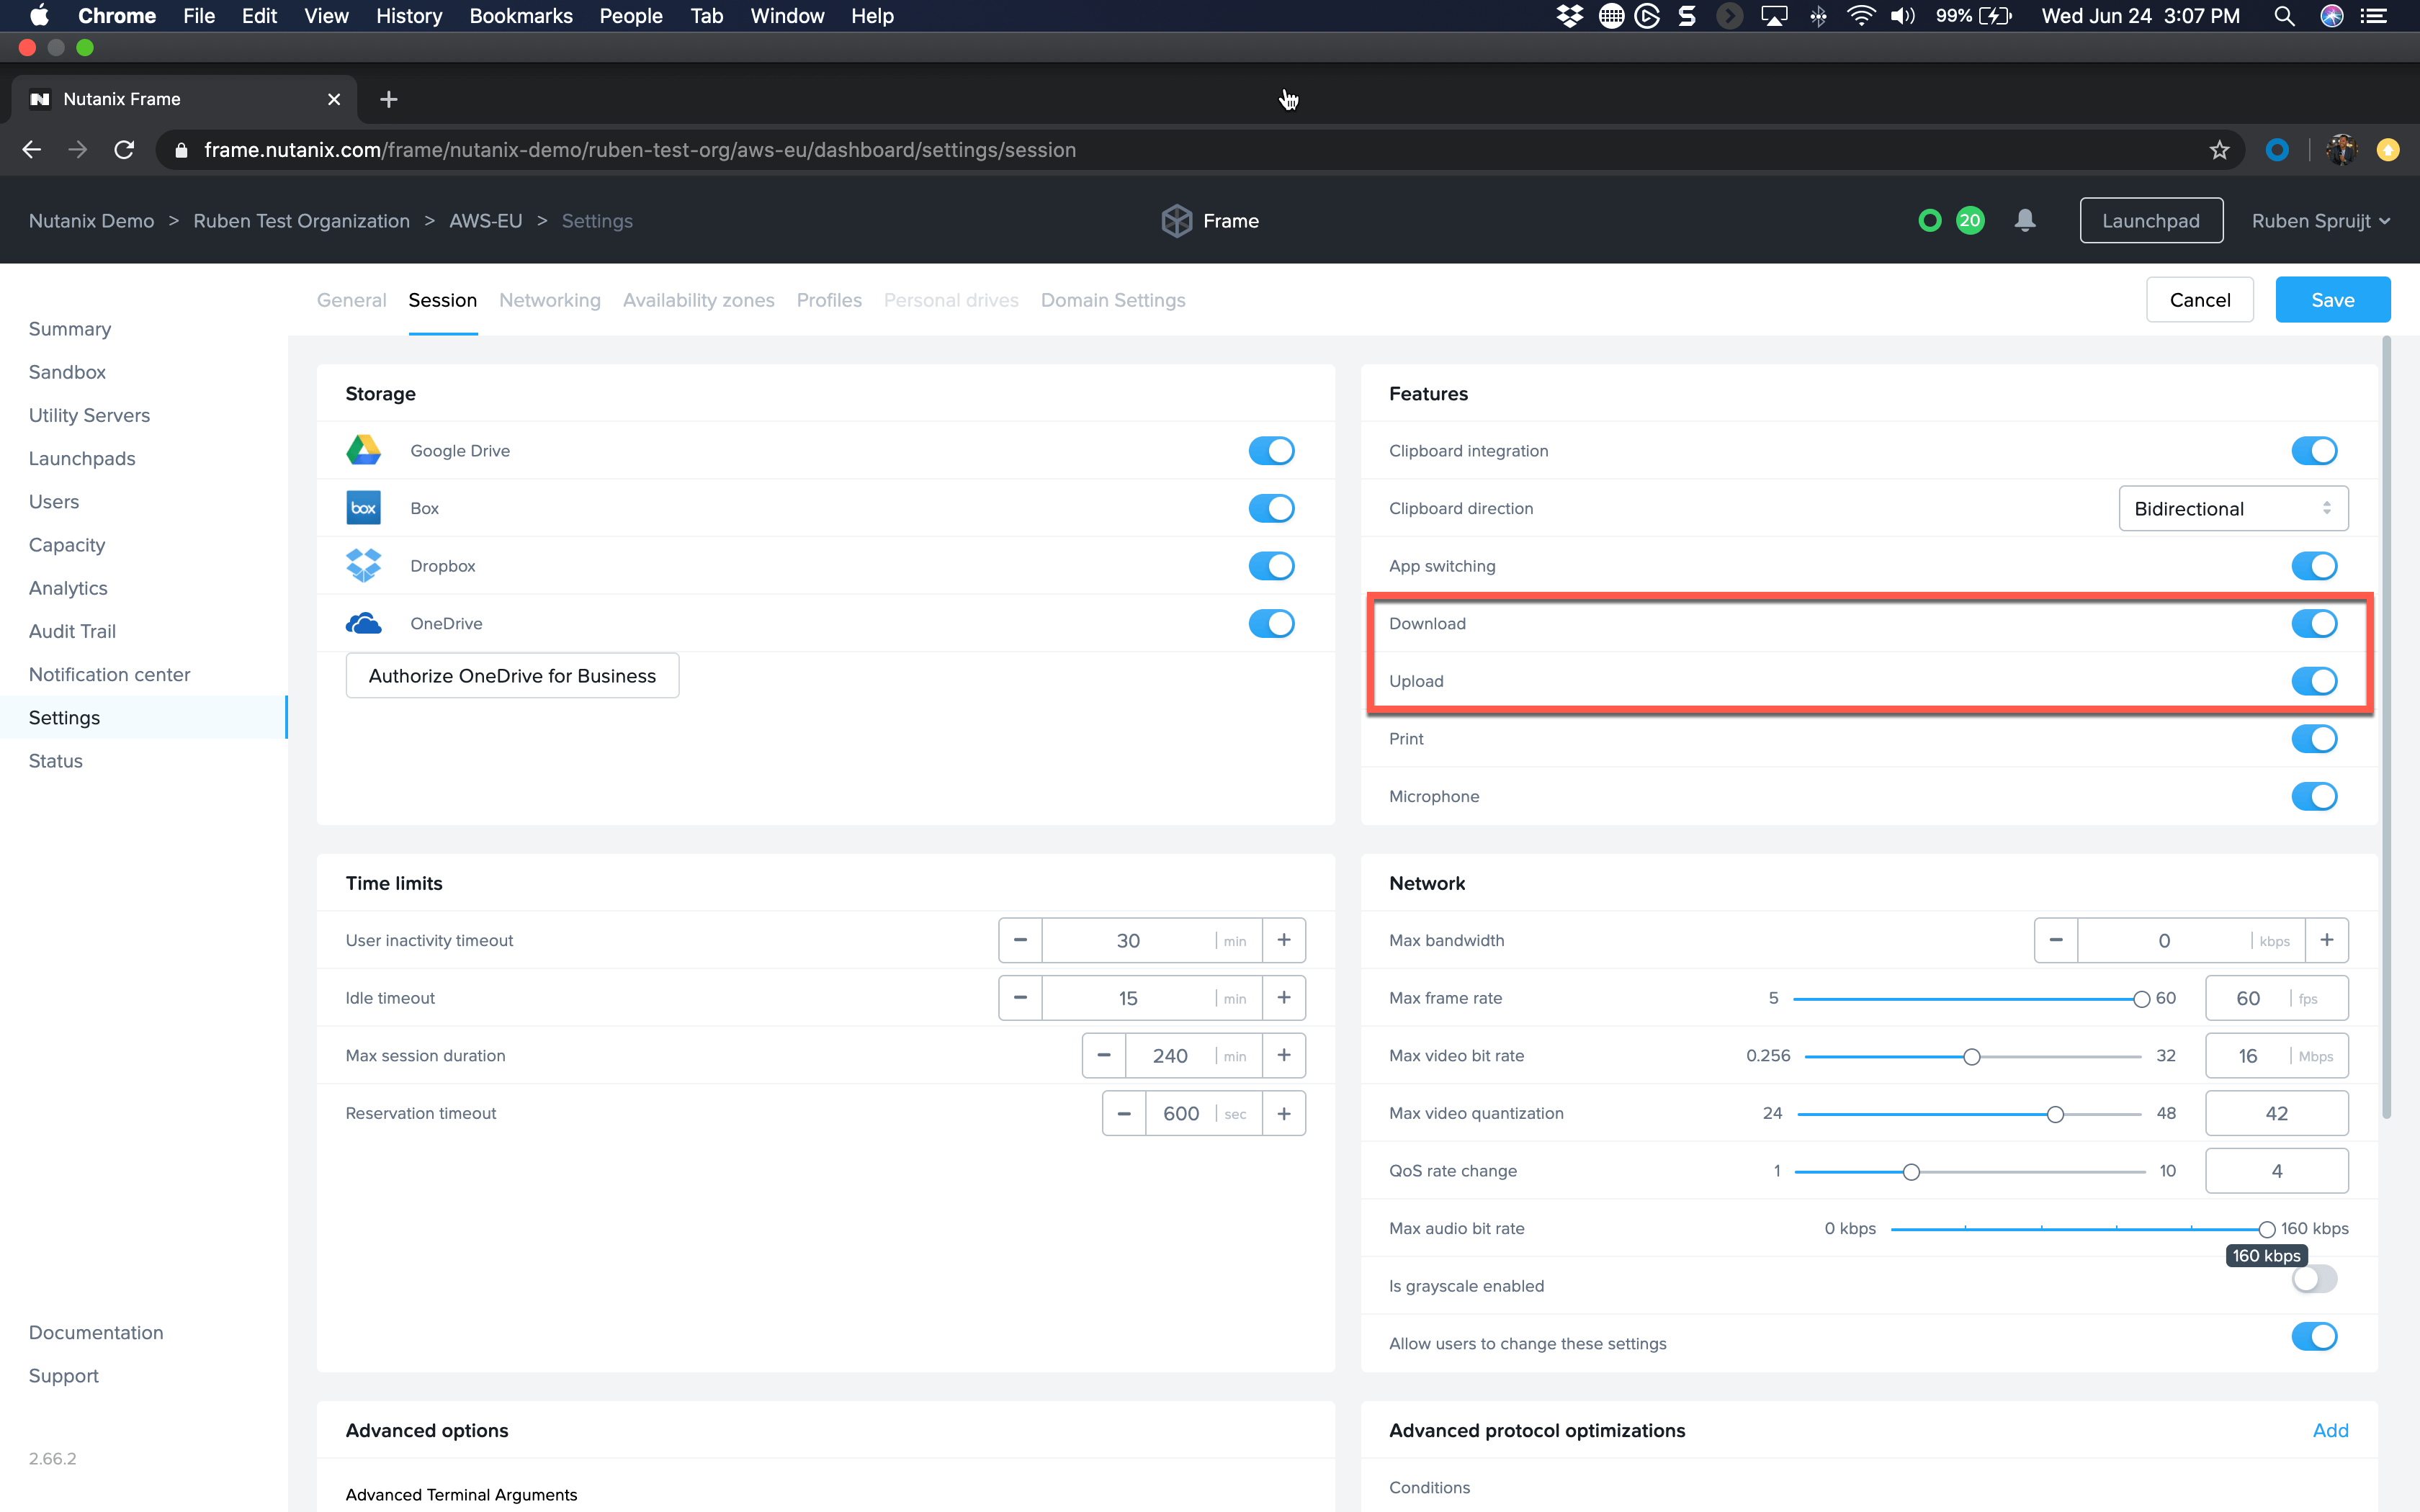The image size is (2420, 1512).
Task: Bookmark page with the star icon
Action: click(2219, 150)
